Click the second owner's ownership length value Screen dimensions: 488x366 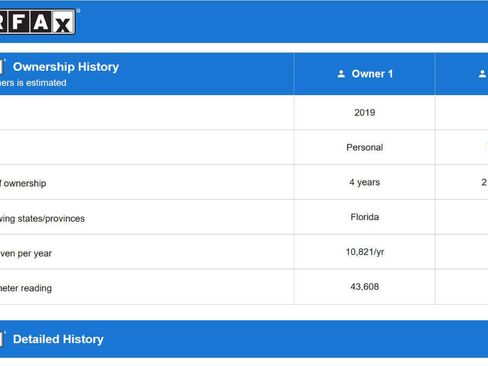tap(484, 182)
